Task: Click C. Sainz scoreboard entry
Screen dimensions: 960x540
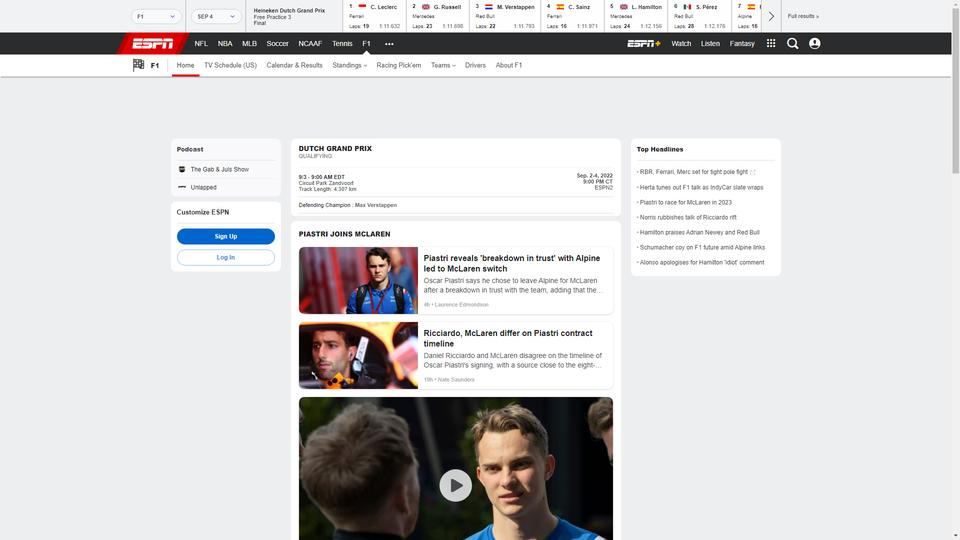Action: point(572,17)
